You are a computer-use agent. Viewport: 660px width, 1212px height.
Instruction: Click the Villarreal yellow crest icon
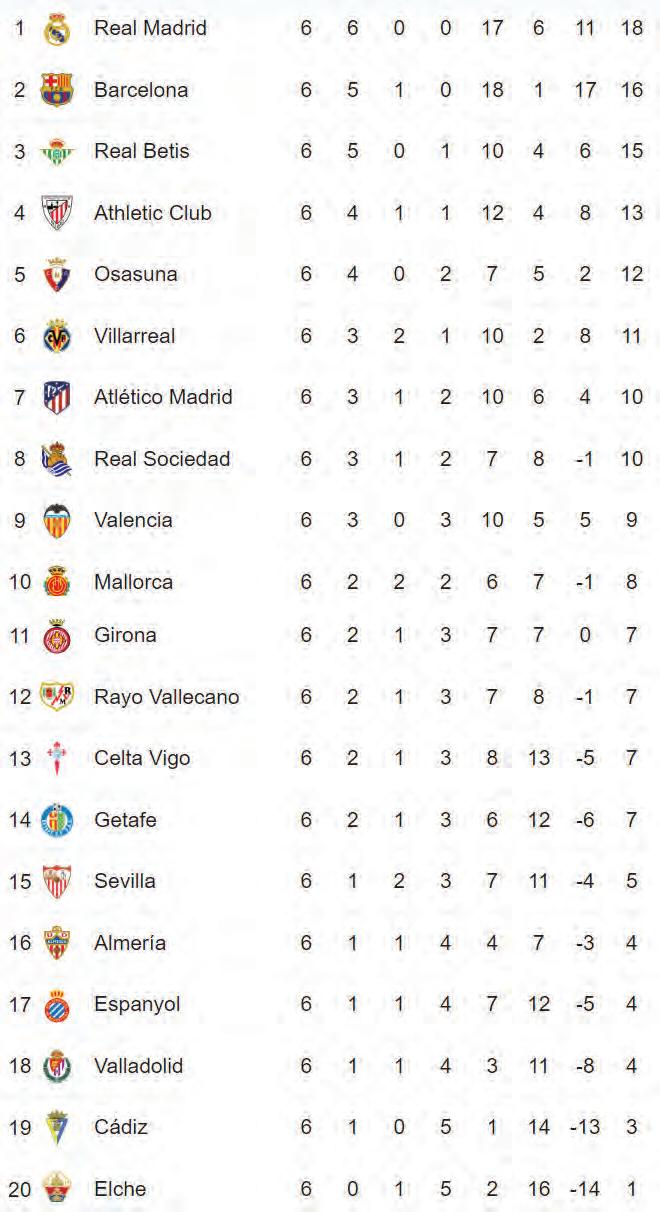click(x=56, y=337)
